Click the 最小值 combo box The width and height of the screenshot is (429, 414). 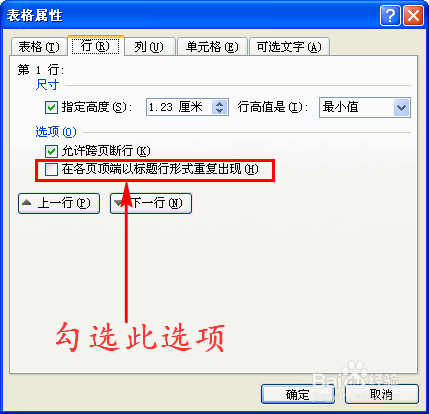[x=365, y=107]
